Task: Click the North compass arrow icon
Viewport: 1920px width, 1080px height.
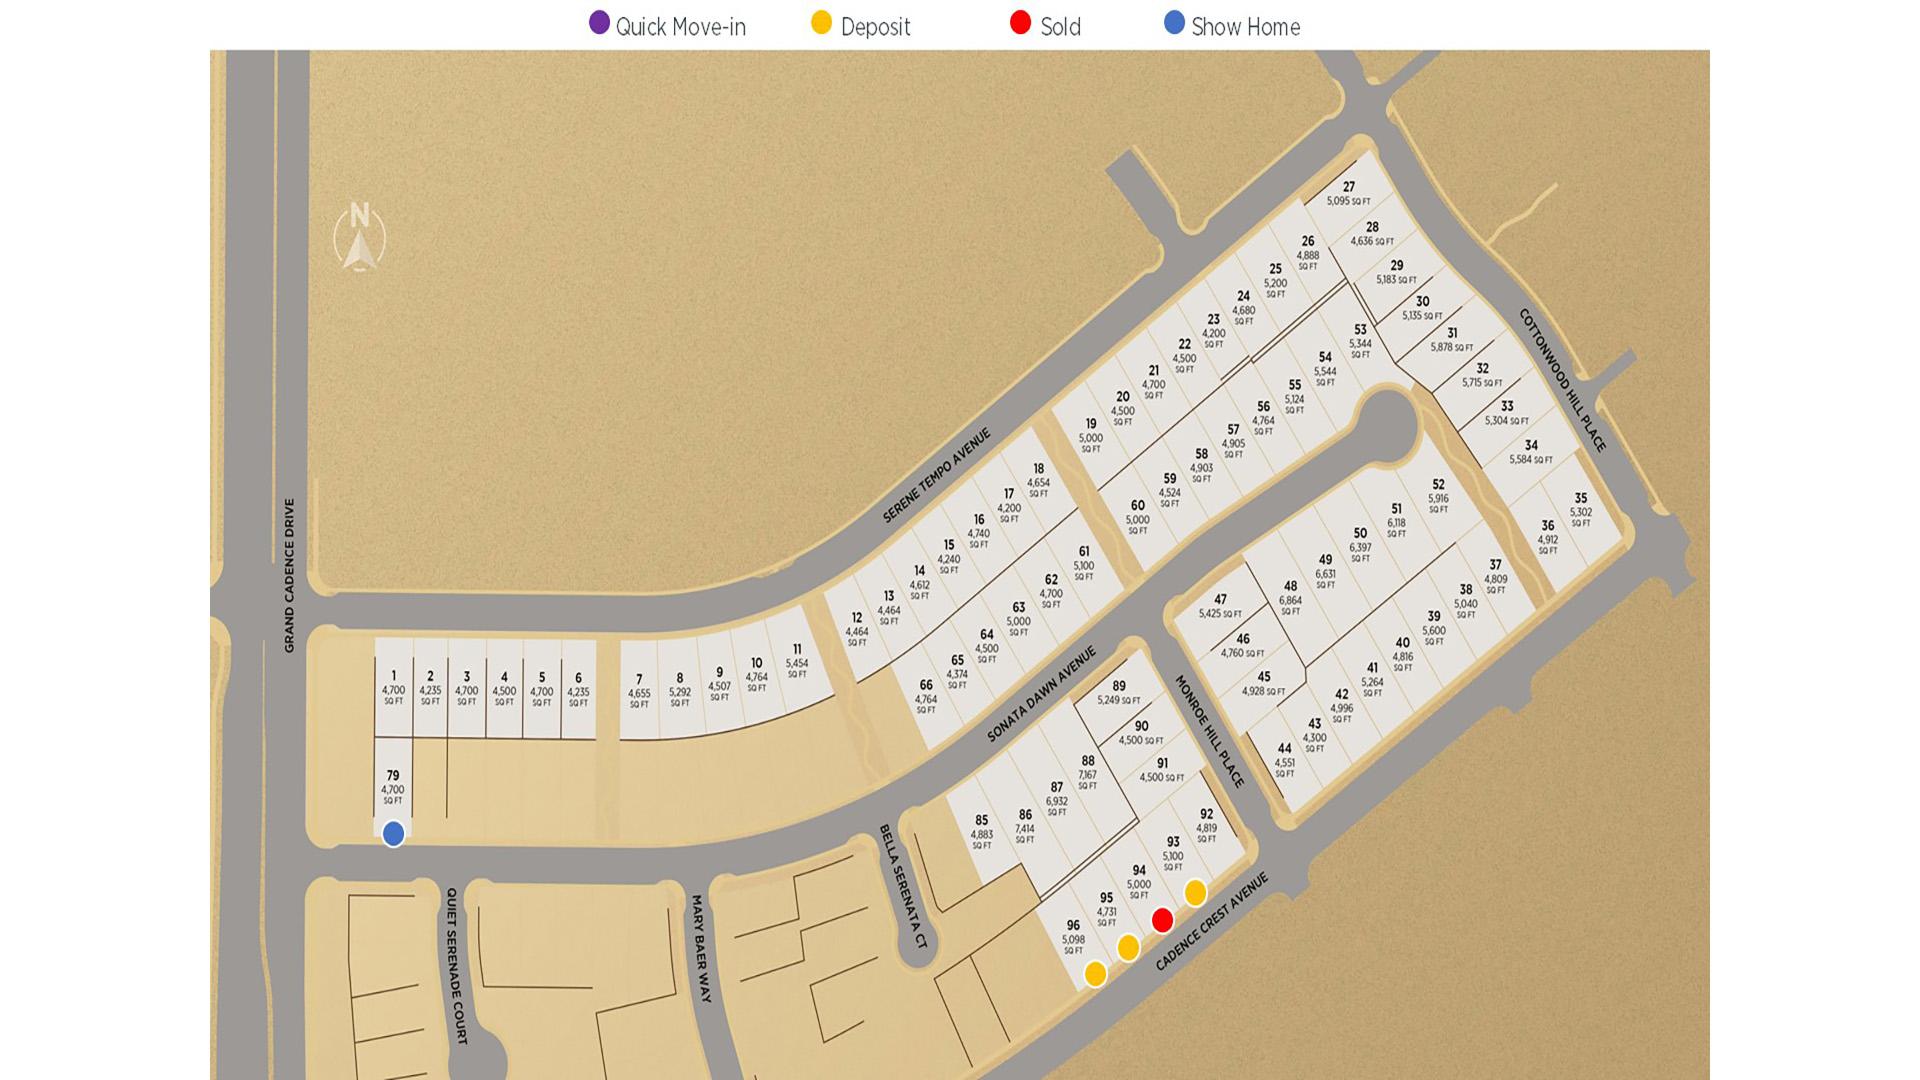Action: (x=359, y=237)
